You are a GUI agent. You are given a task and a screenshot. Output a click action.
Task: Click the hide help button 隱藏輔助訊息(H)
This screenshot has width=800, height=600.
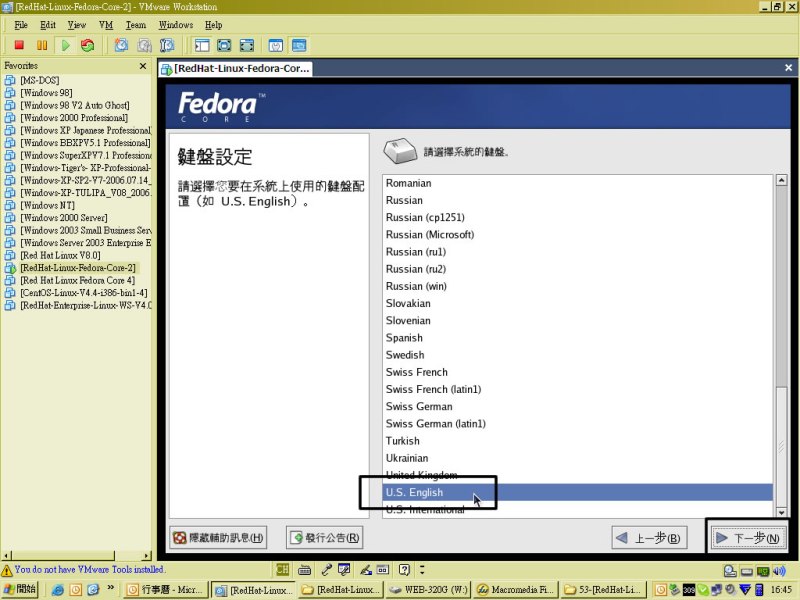(x=218, y=538)
